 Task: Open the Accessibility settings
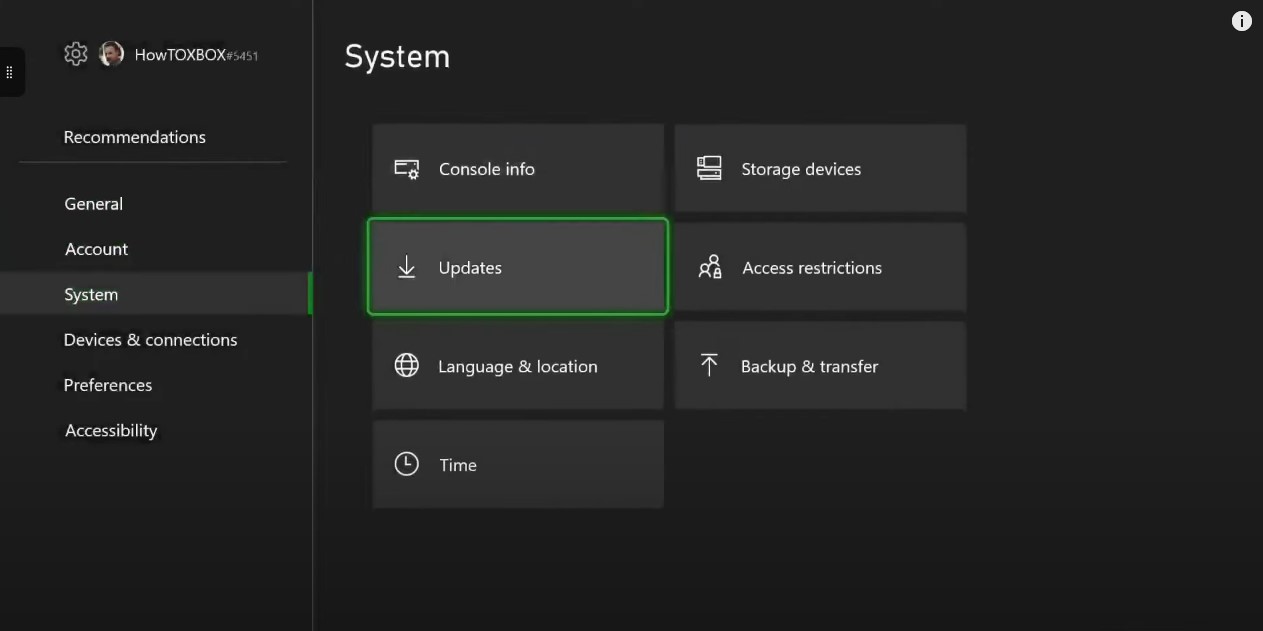click(111, 430)
